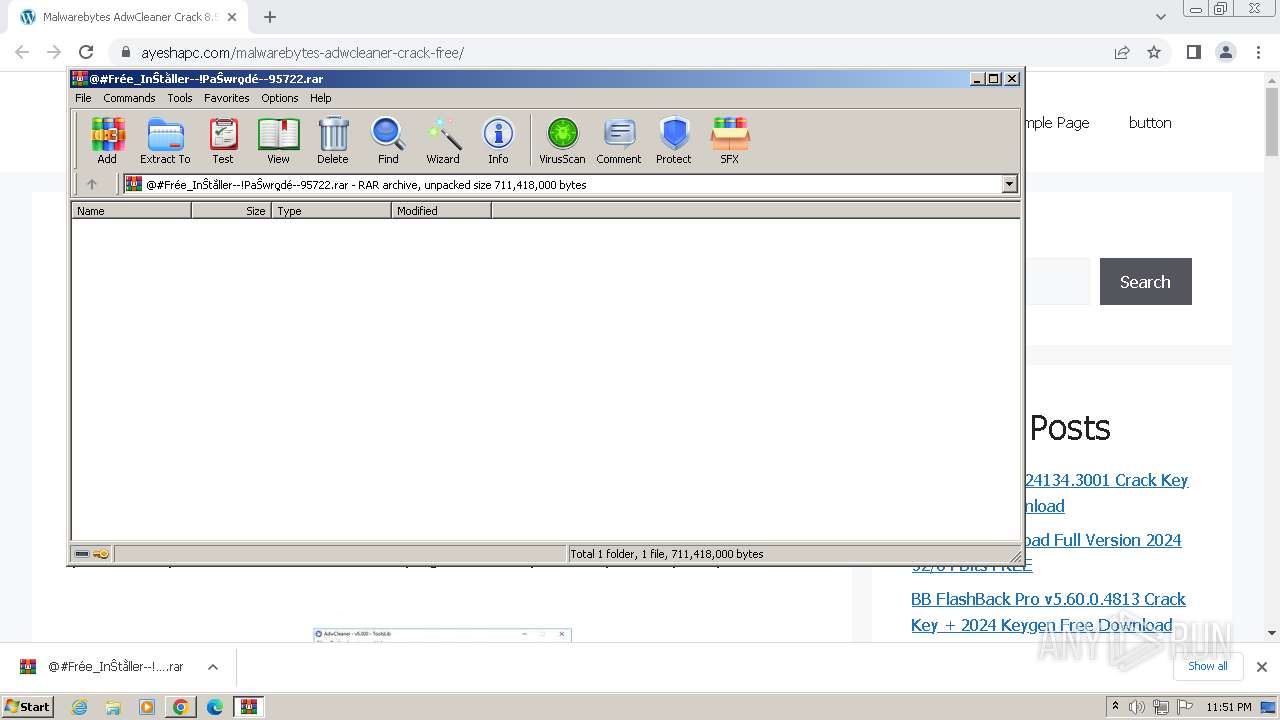Share this page icon in Chrome

(x=1122, y=52)
